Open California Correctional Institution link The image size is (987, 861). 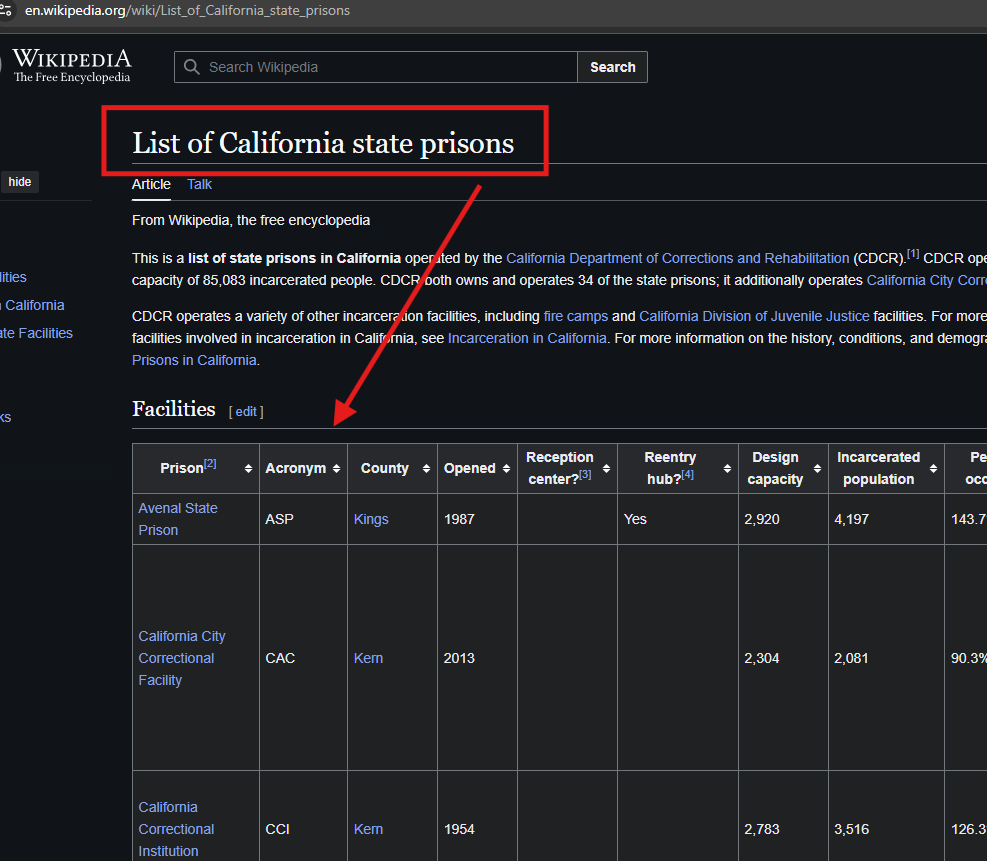point(176,829)
